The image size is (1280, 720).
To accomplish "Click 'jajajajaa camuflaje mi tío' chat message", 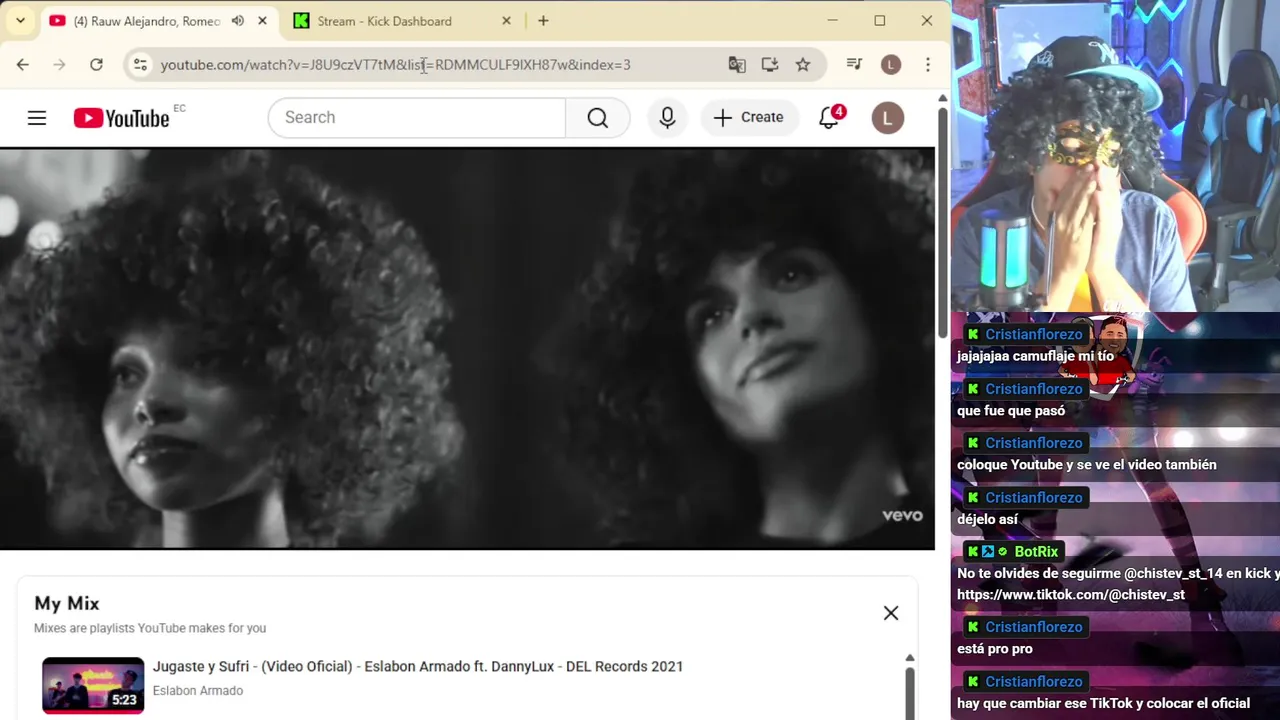I will click(1035, 357).
